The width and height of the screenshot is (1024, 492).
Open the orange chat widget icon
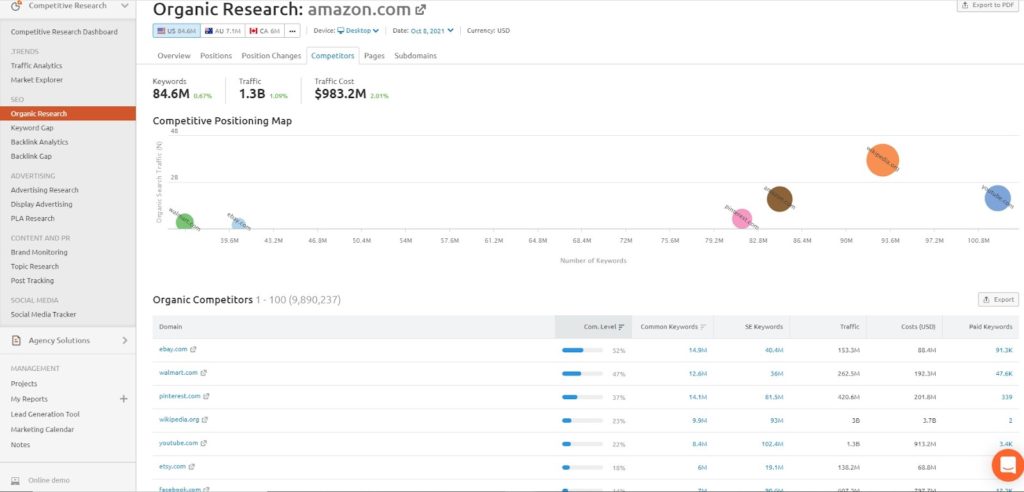point(1007,465)
